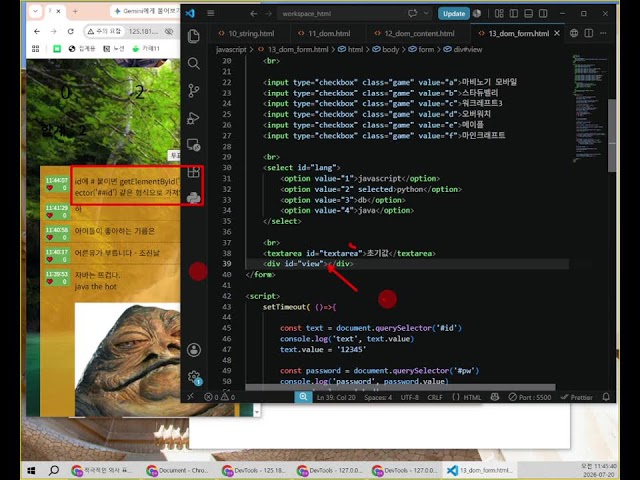Open the notifications bell in status bar
This screenshot has width=640, height=480.
(x=606, y=397)
